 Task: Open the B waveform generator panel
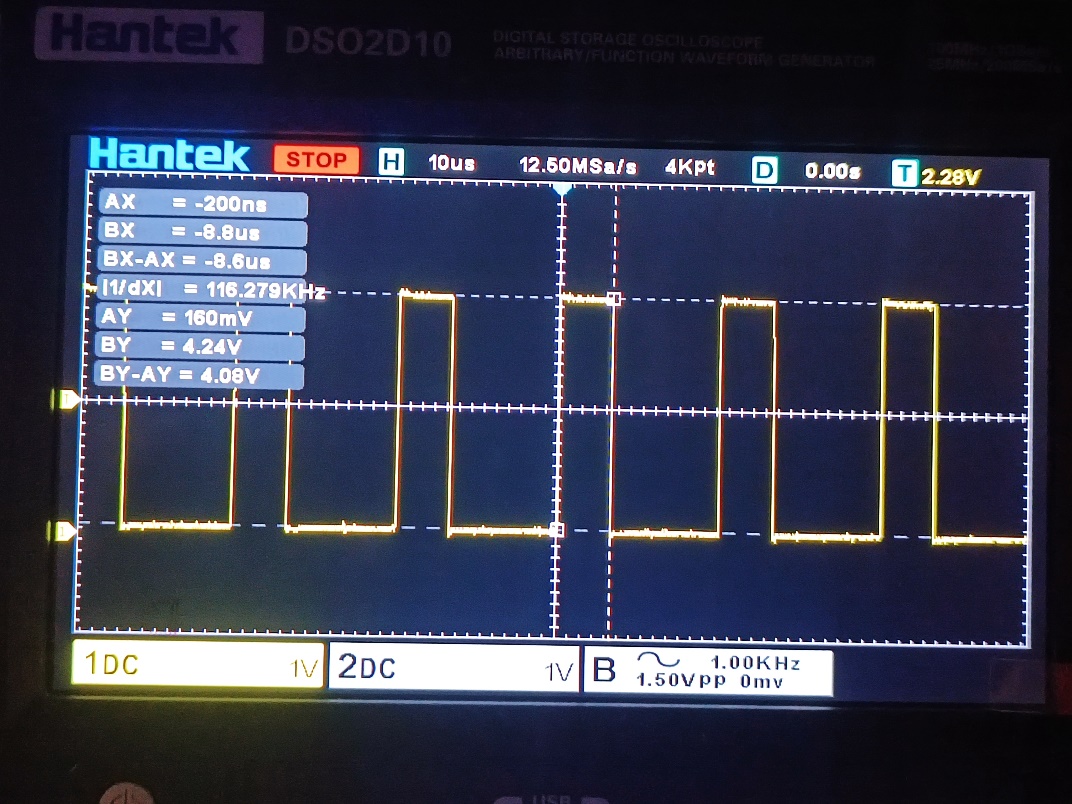coord(708,672)
